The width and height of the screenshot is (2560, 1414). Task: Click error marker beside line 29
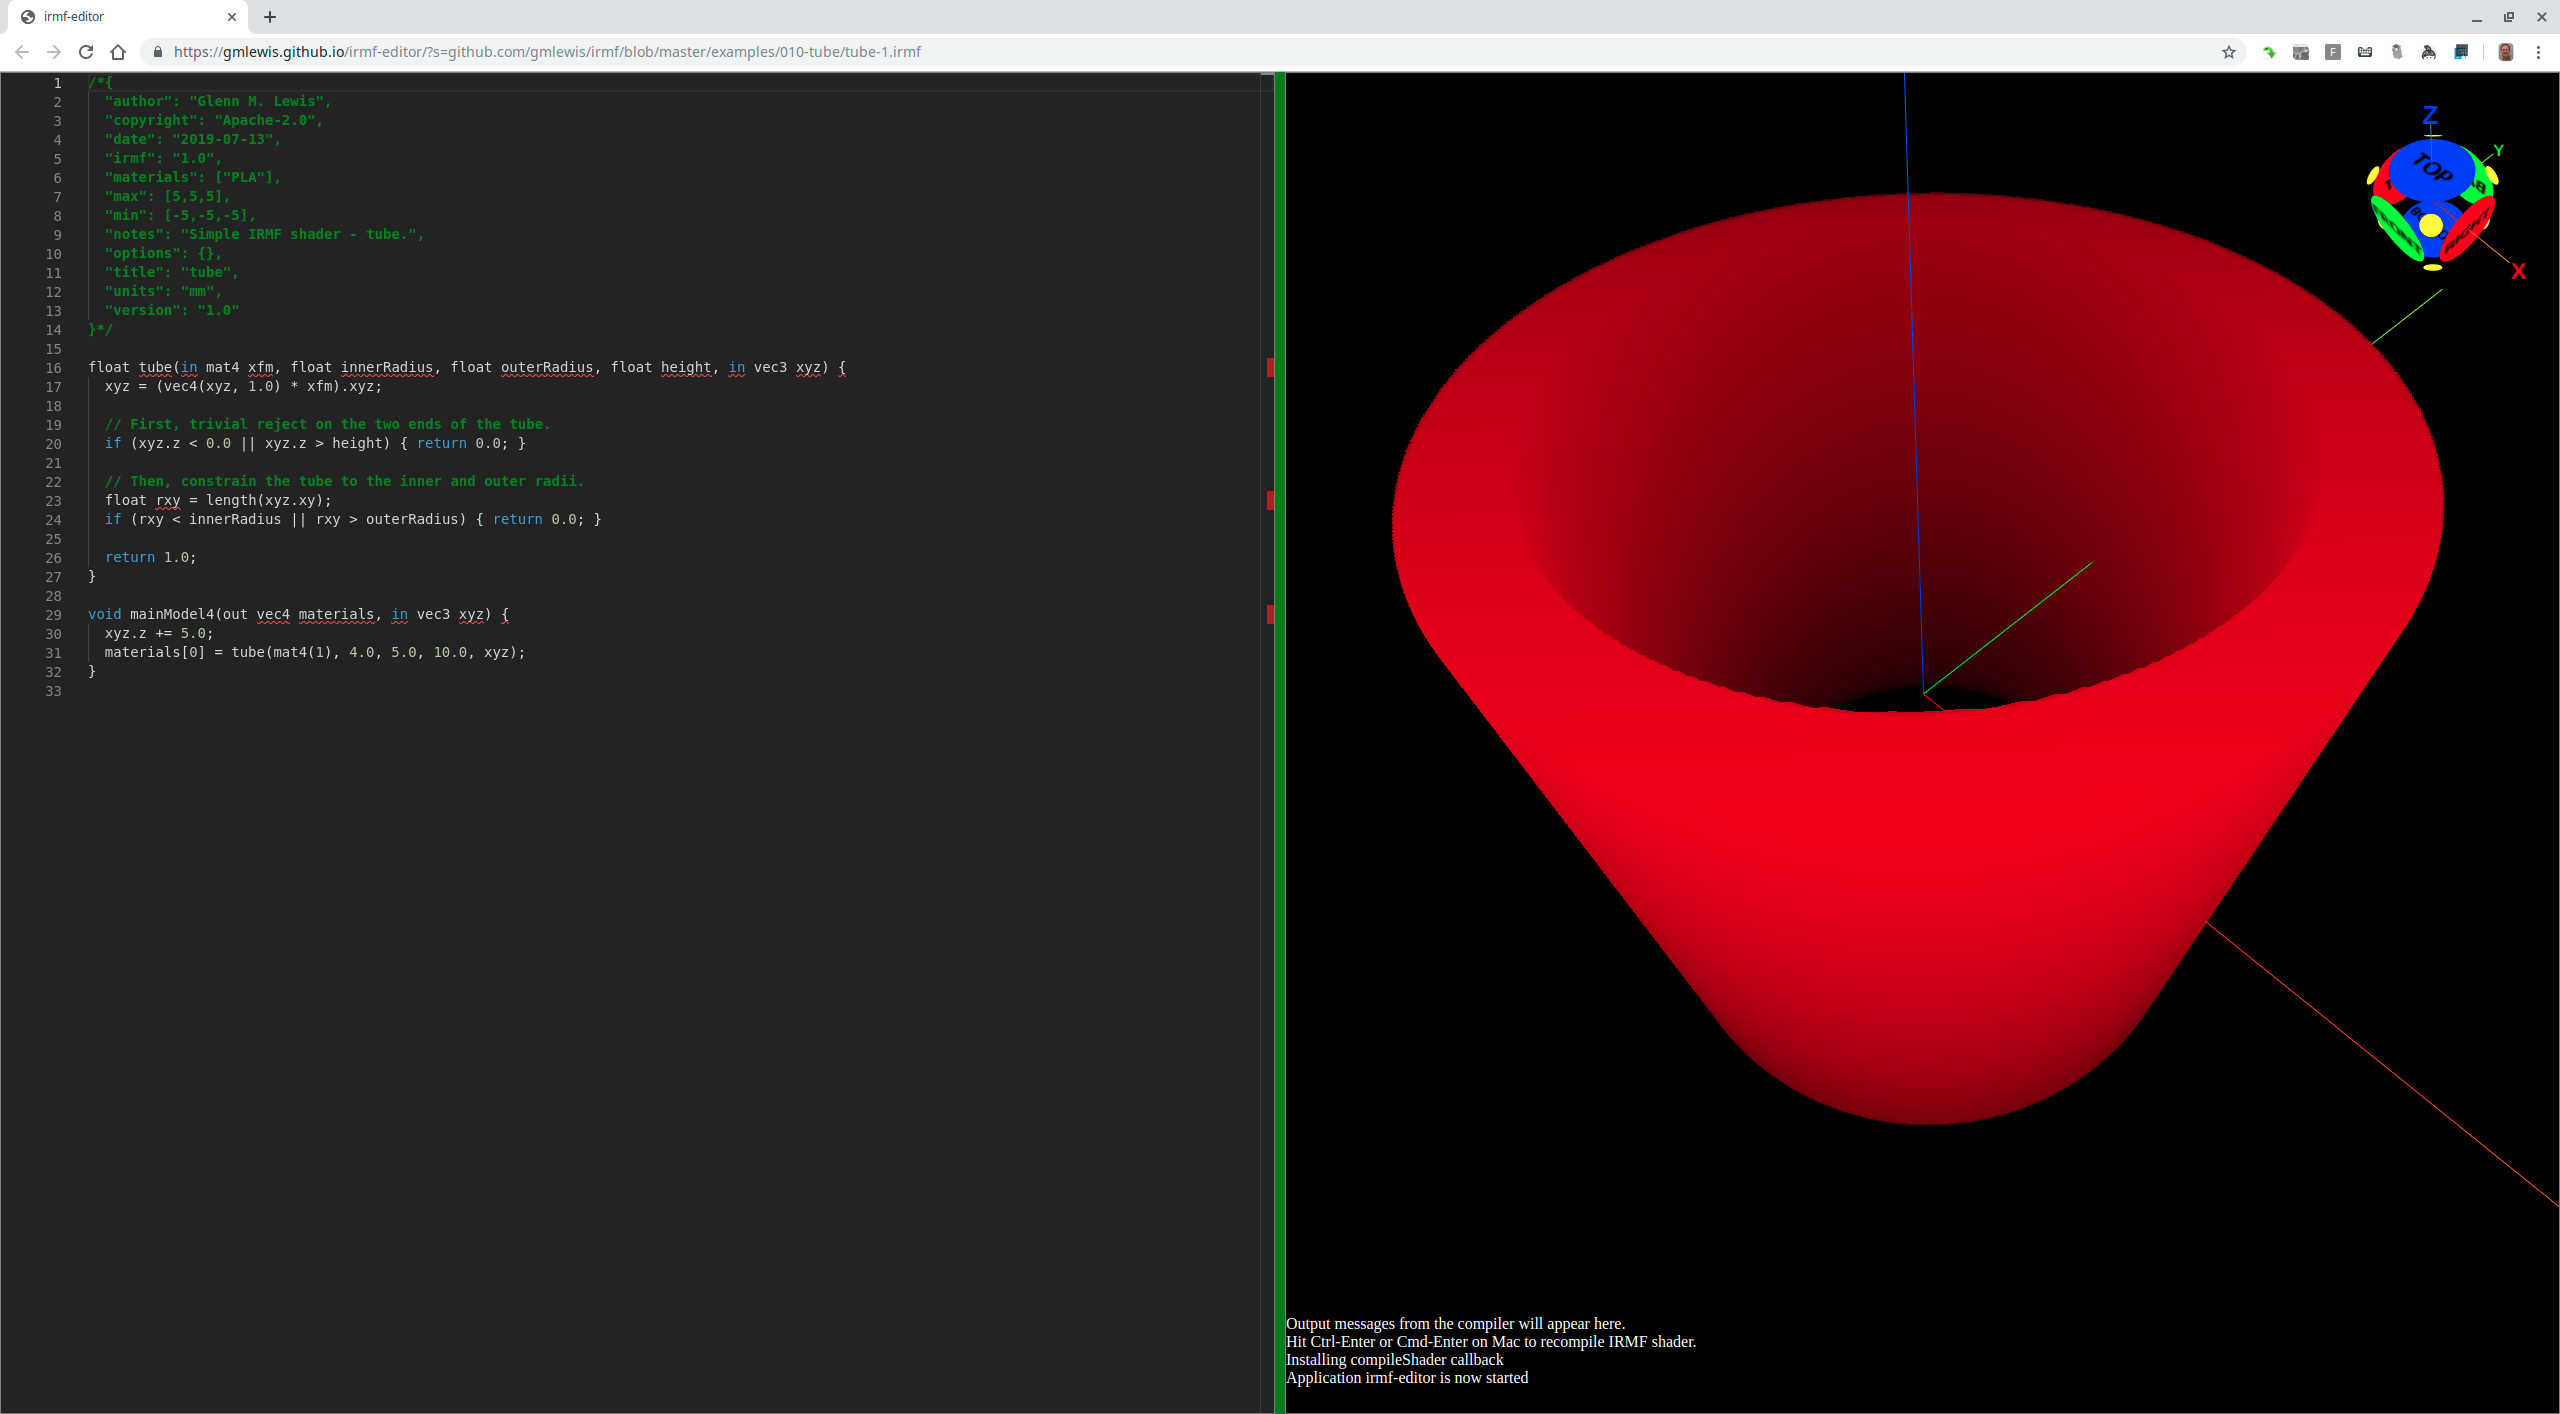1270,614
